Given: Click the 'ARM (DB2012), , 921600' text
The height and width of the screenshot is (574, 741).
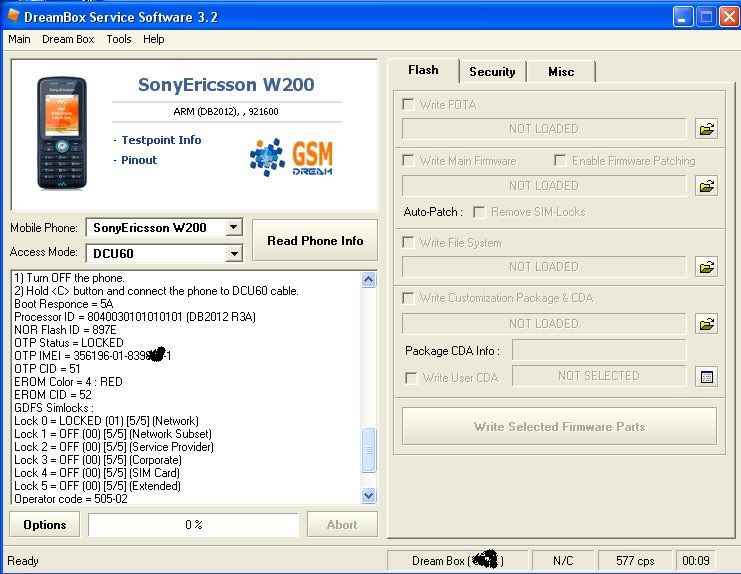Looking at the screenshot, I should (x=226, y=112).
